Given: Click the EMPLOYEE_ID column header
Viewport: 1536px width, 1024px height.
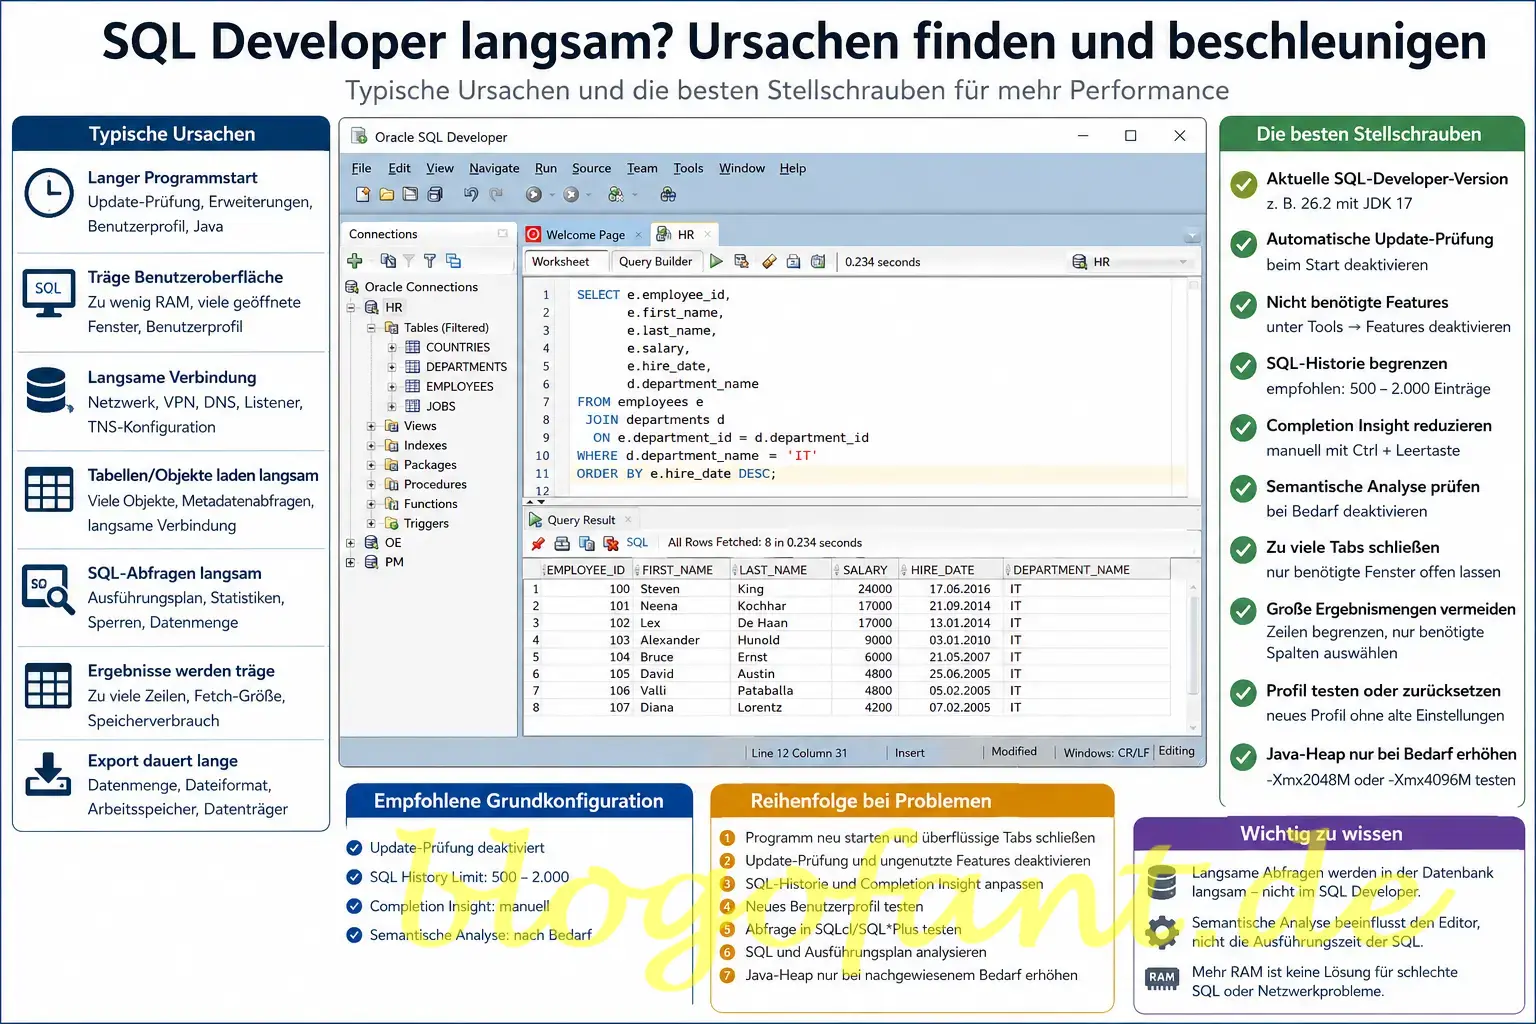Looking at the screenshot, I should 585,570.
